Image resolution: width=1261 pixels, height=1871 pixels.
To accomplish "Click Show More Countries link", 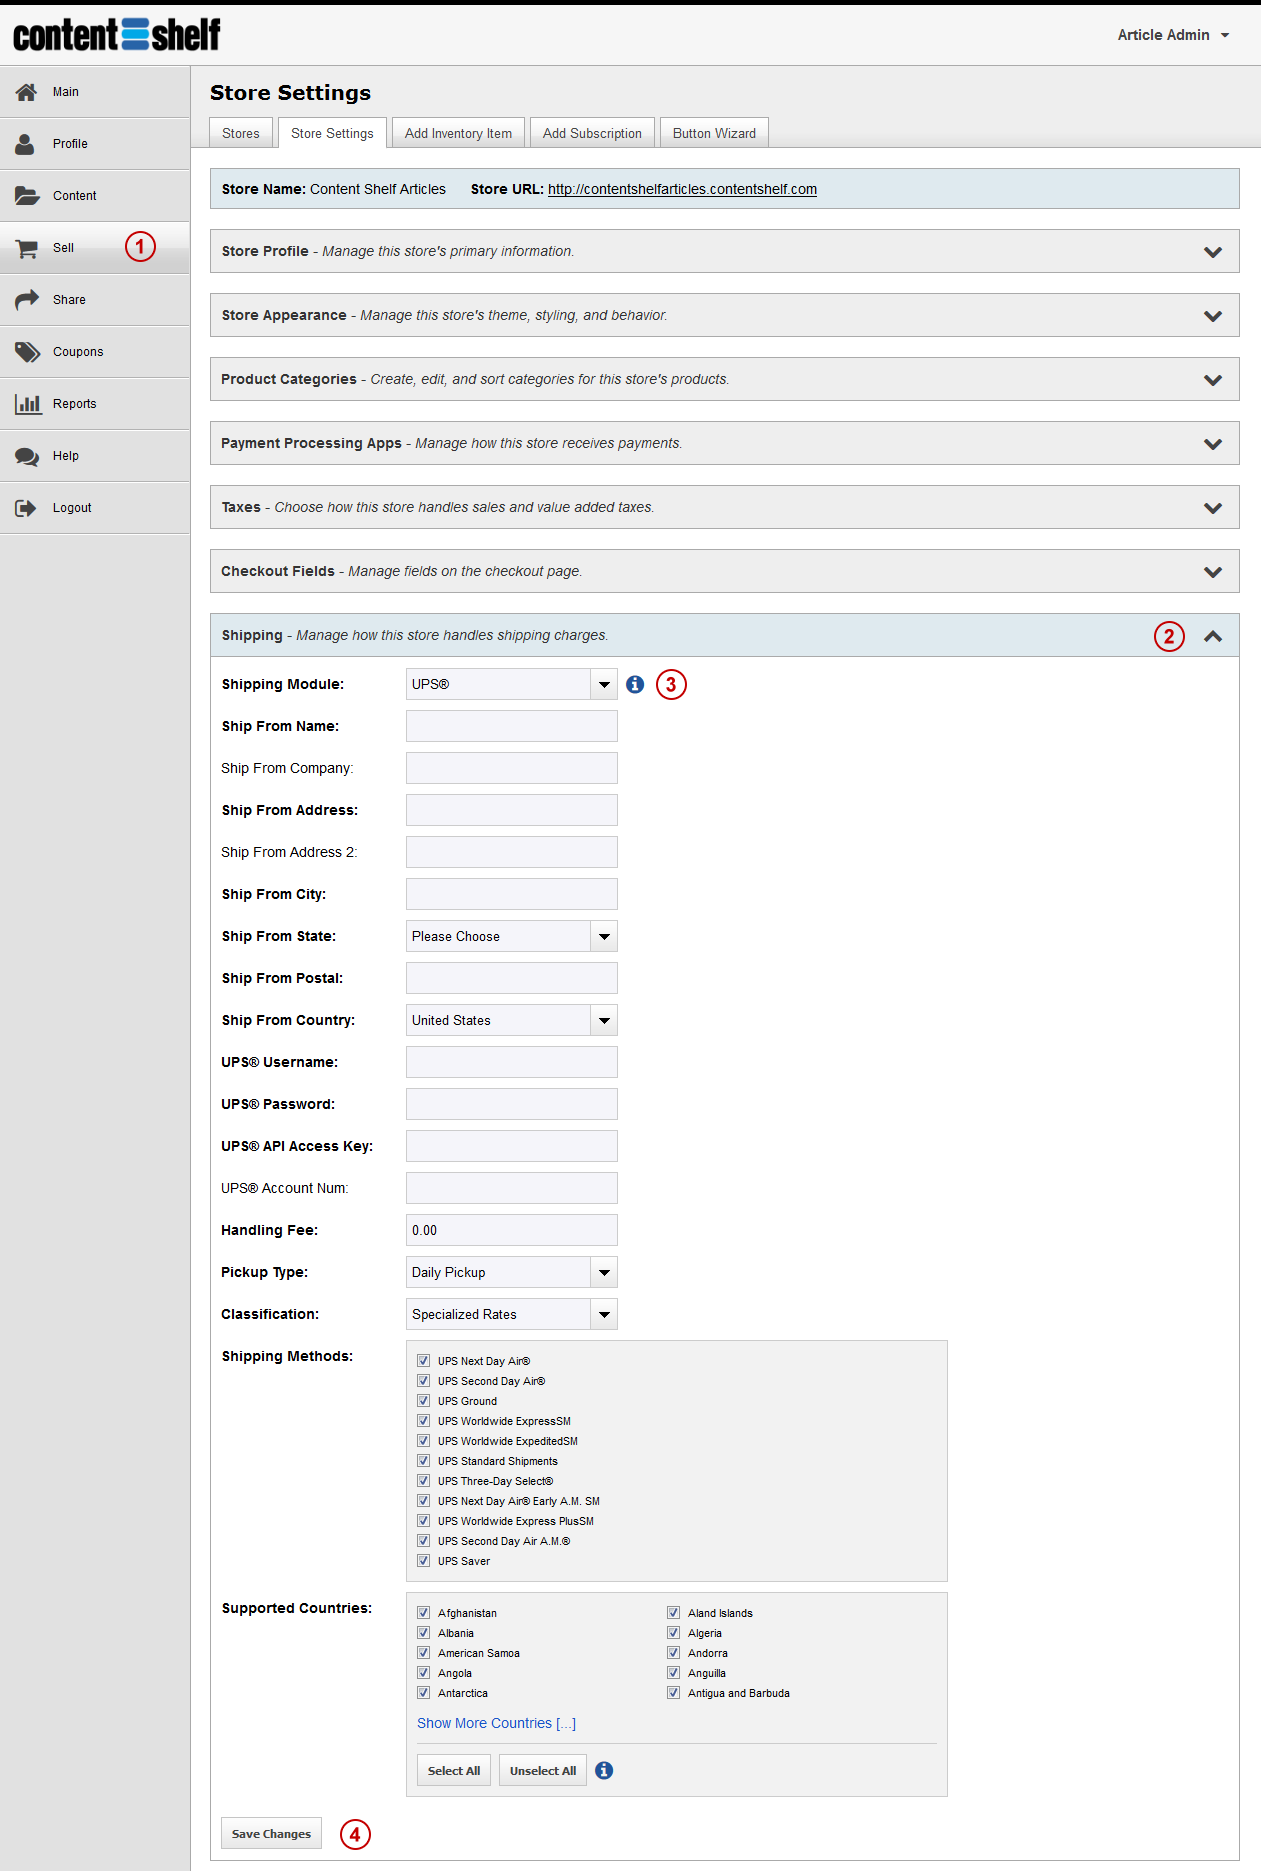I will [497, 1723].
